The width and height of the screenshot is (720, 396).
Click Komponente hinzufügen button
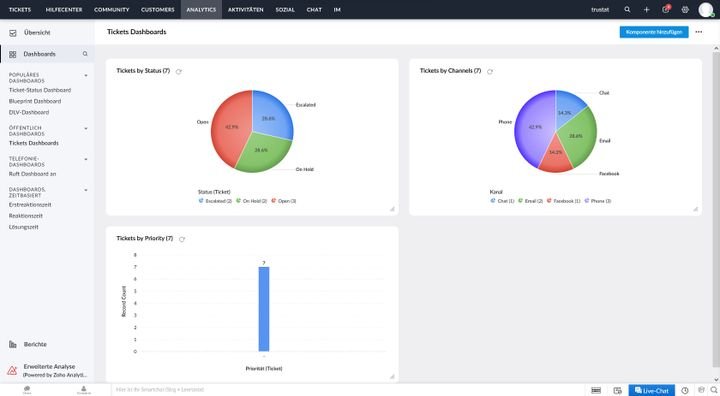click(x=654, y=32)
